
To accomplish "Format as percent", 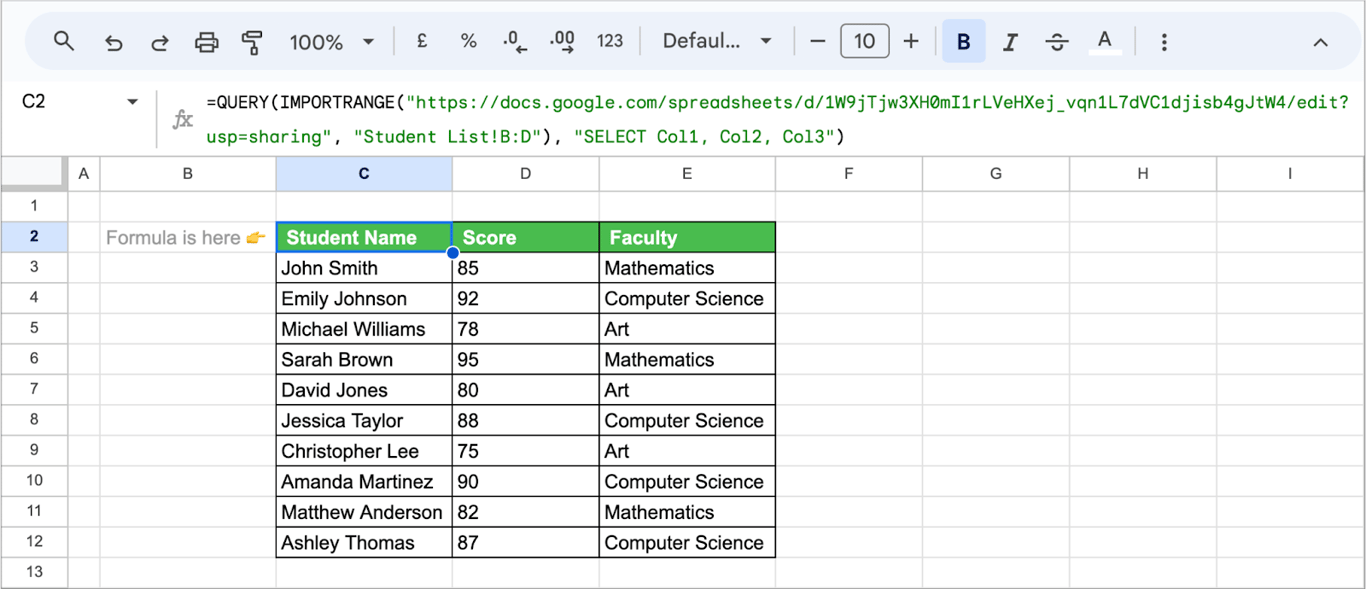I will pyautogui.click(x=468, y=41).
